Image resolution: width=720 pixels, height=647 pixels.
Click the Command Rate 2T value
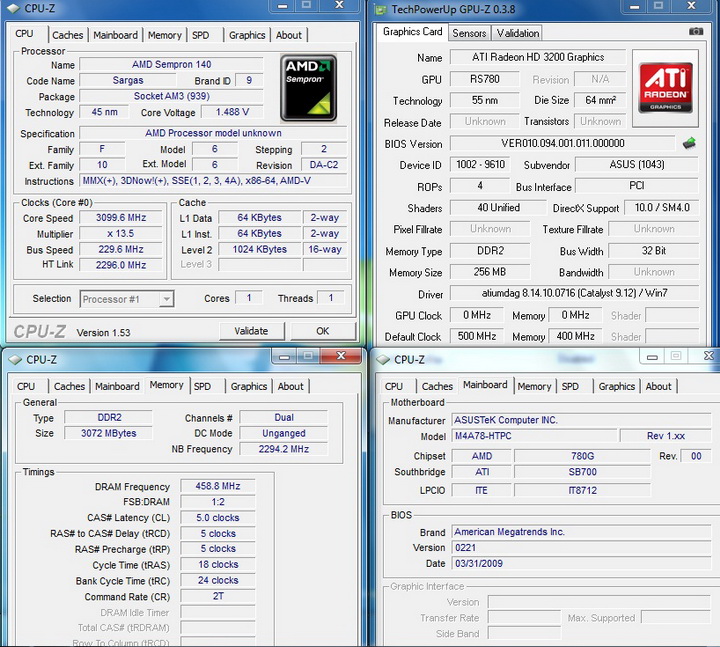point(218,596)
